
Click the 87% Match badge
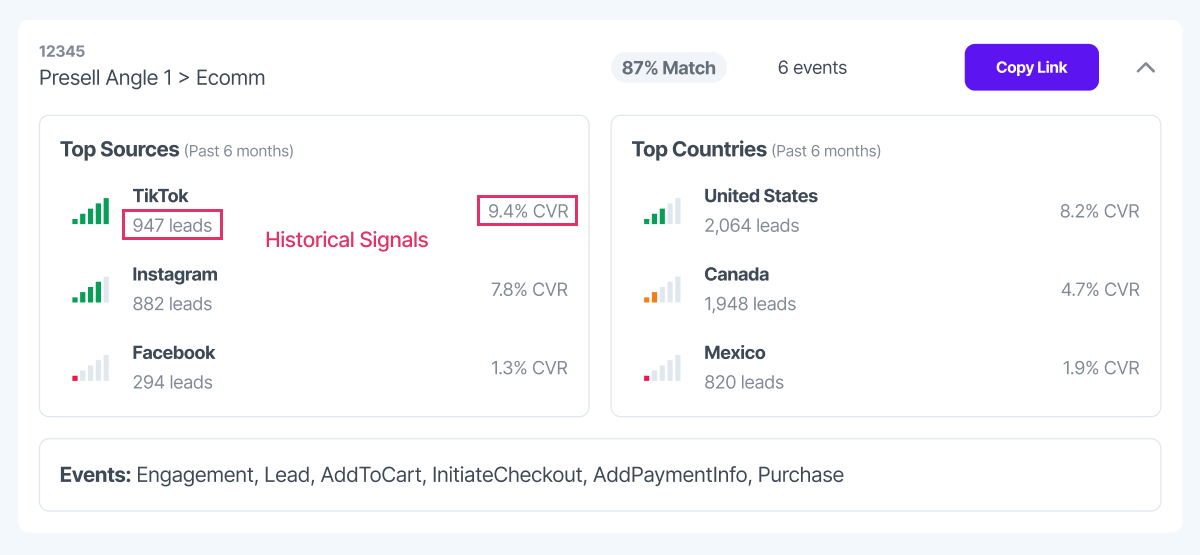[x=669, y=68]
